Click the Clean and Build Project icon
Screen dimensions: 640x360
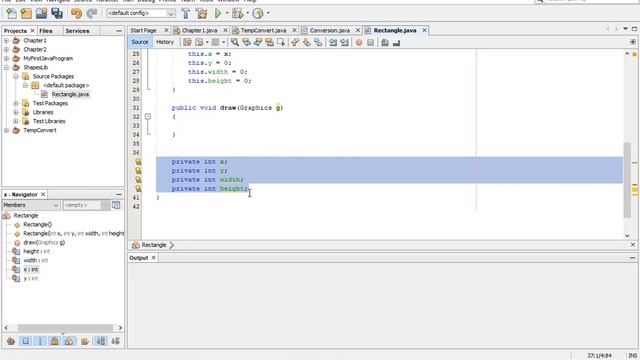[x=201, y=13]
